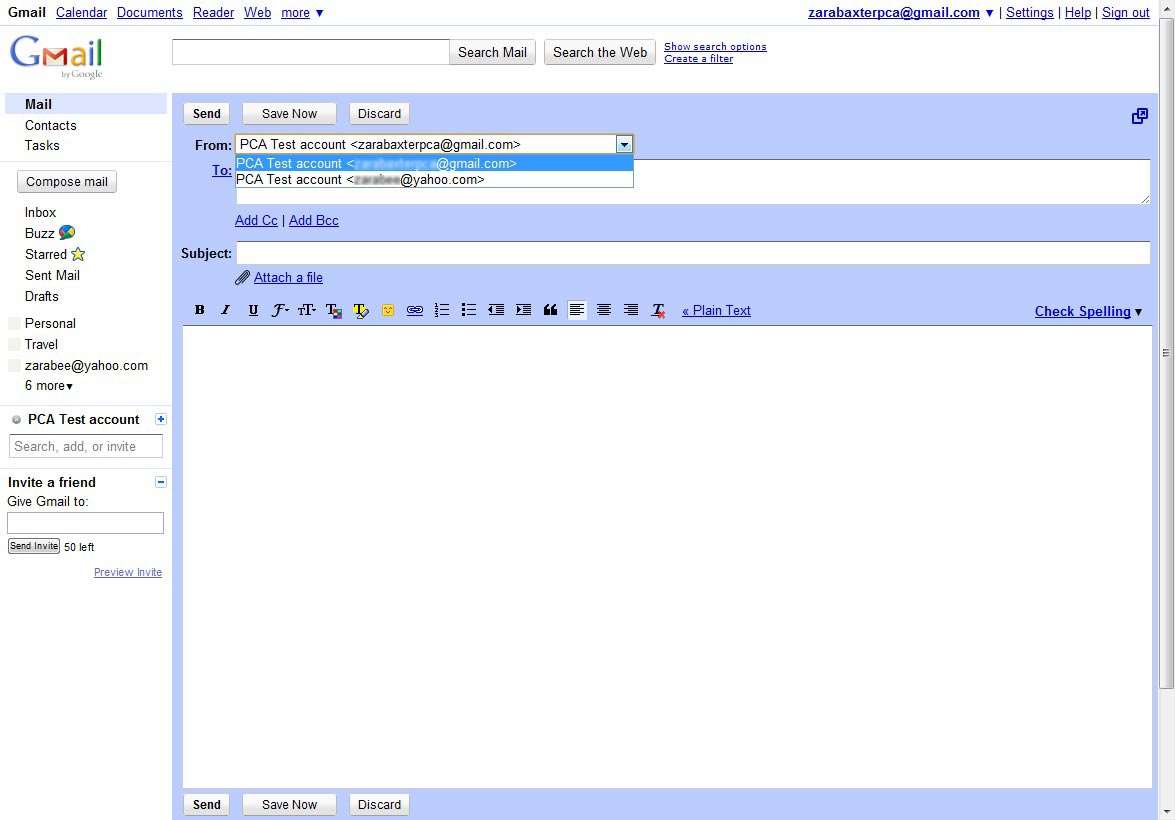Open the text size picker
Image resolution: width=1175 pixels, height=820 pixels.
(306, 310)
